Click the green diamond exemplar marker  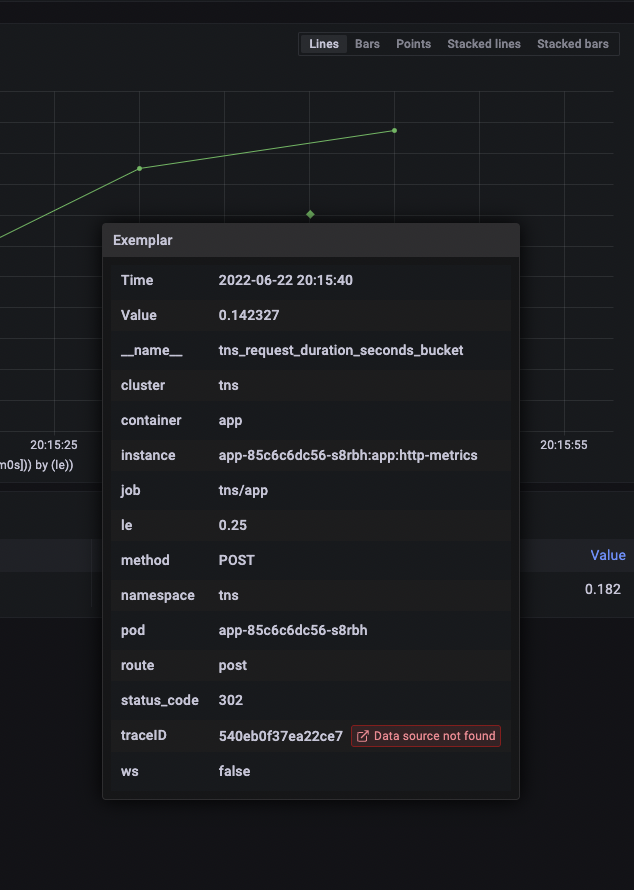point(310,214)
